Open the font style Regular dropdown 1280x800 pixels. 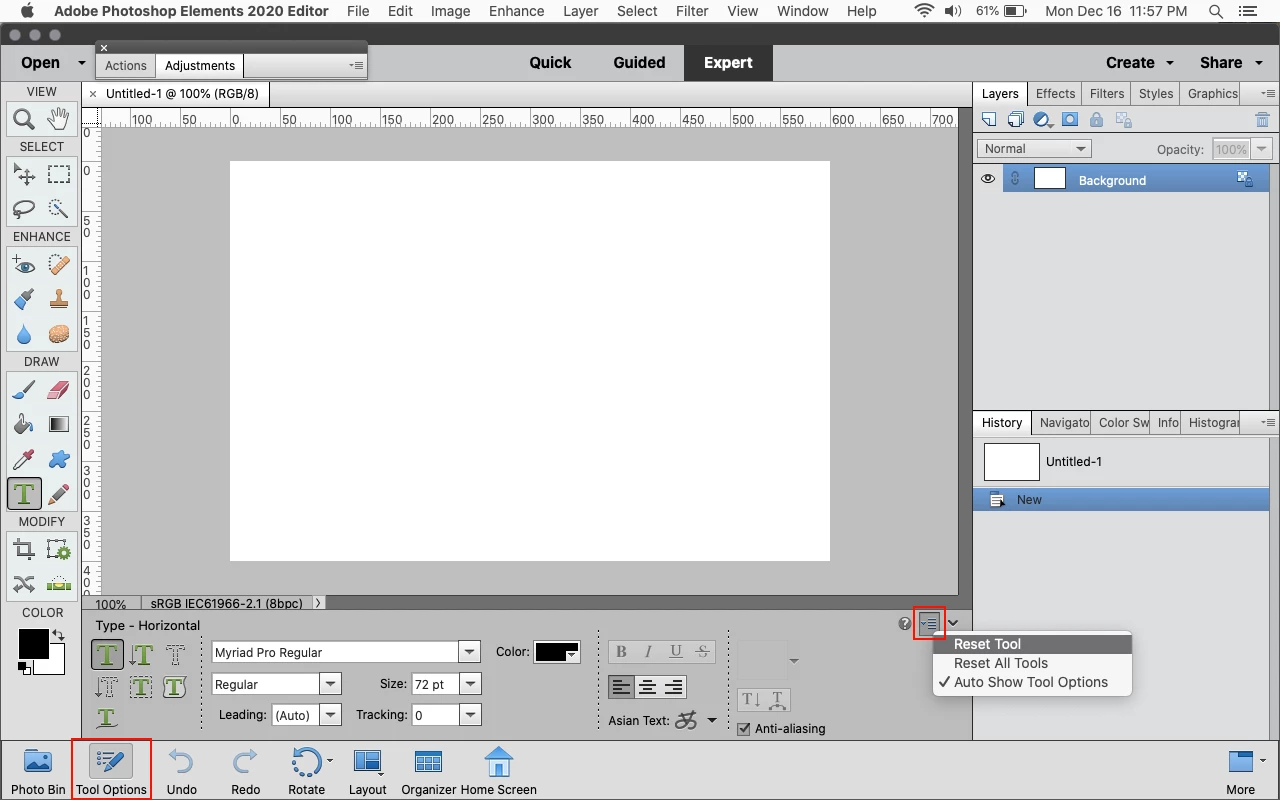(330, 684)
